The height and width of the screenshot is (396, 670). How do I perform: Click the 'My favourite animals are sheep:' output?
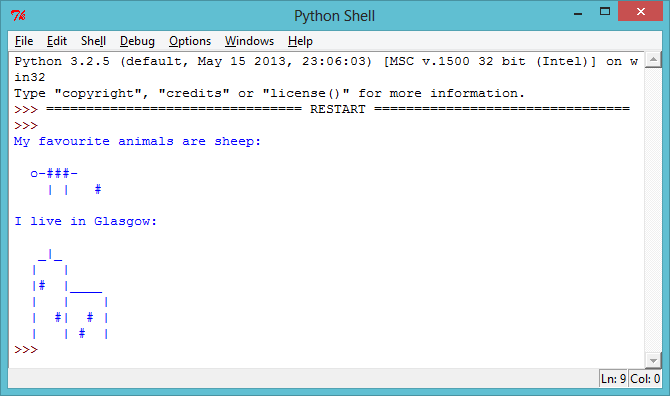pos(137,141)
